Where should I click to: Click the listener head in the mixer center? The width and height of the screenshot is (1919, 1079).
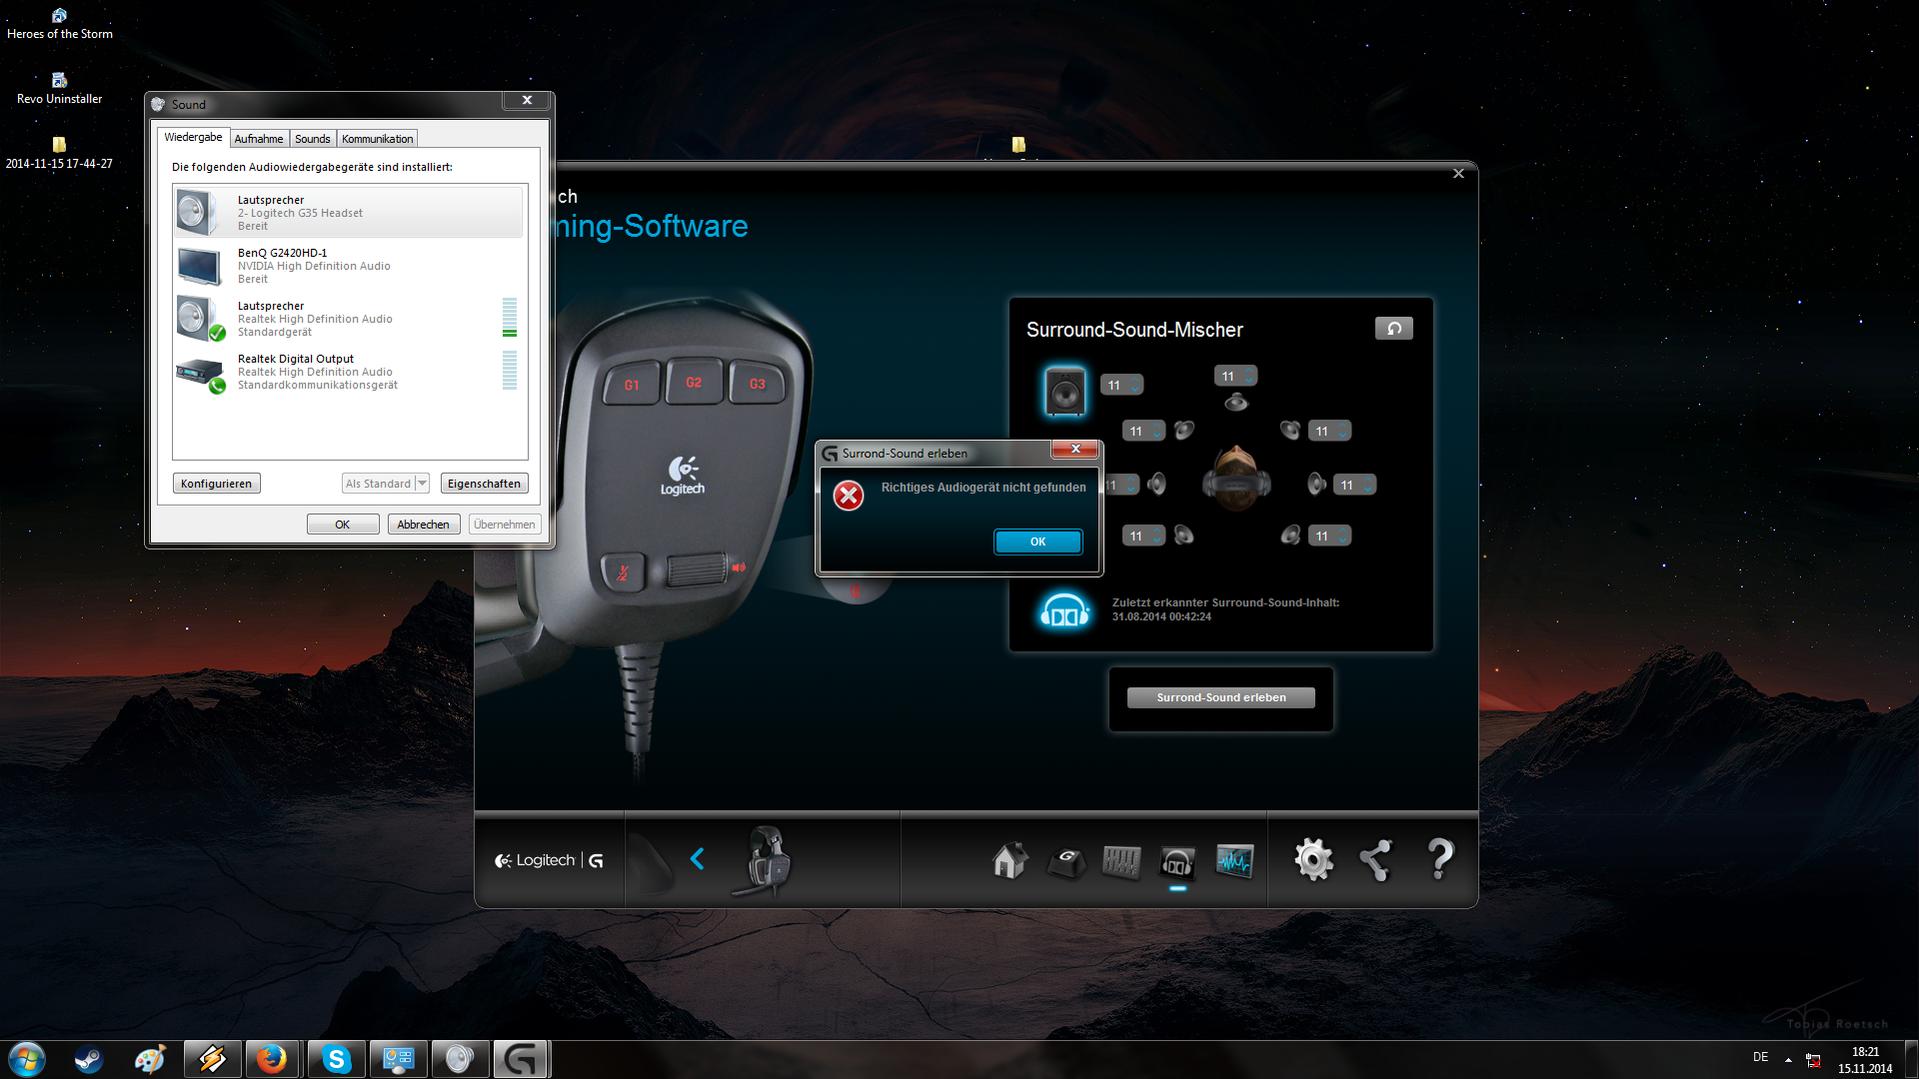1236,478
